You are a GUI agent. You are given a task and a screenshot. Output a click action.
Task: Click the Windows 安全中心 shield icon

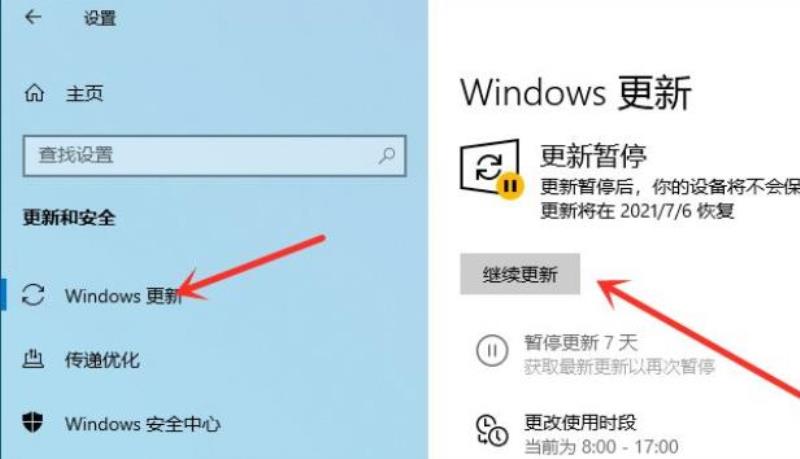pyautogui.click(x=33, y=422)
